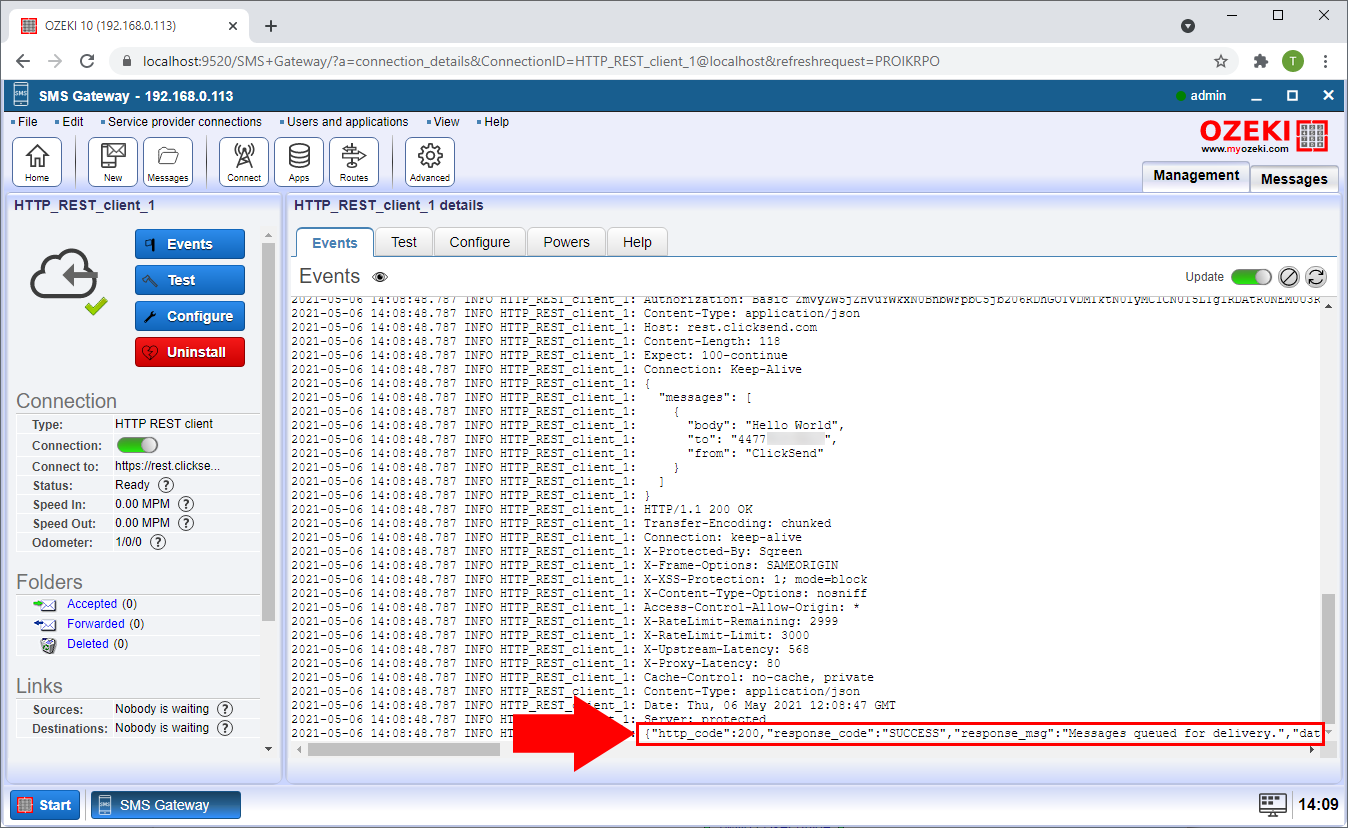The height and width of the screenshot is (828, 1348).
Task: Open the Connect antenna toolbar icon
Action: 244,162
